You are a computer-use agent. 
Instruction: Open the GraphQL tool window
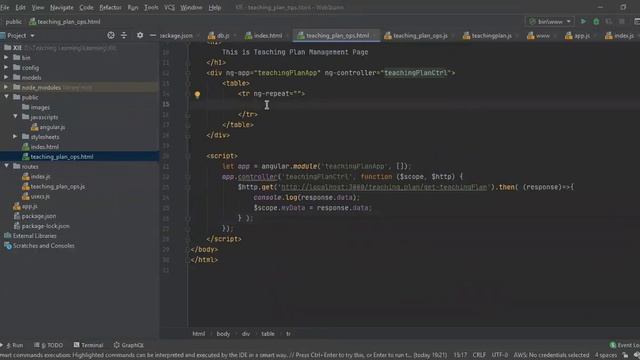[x=129, y=345]
